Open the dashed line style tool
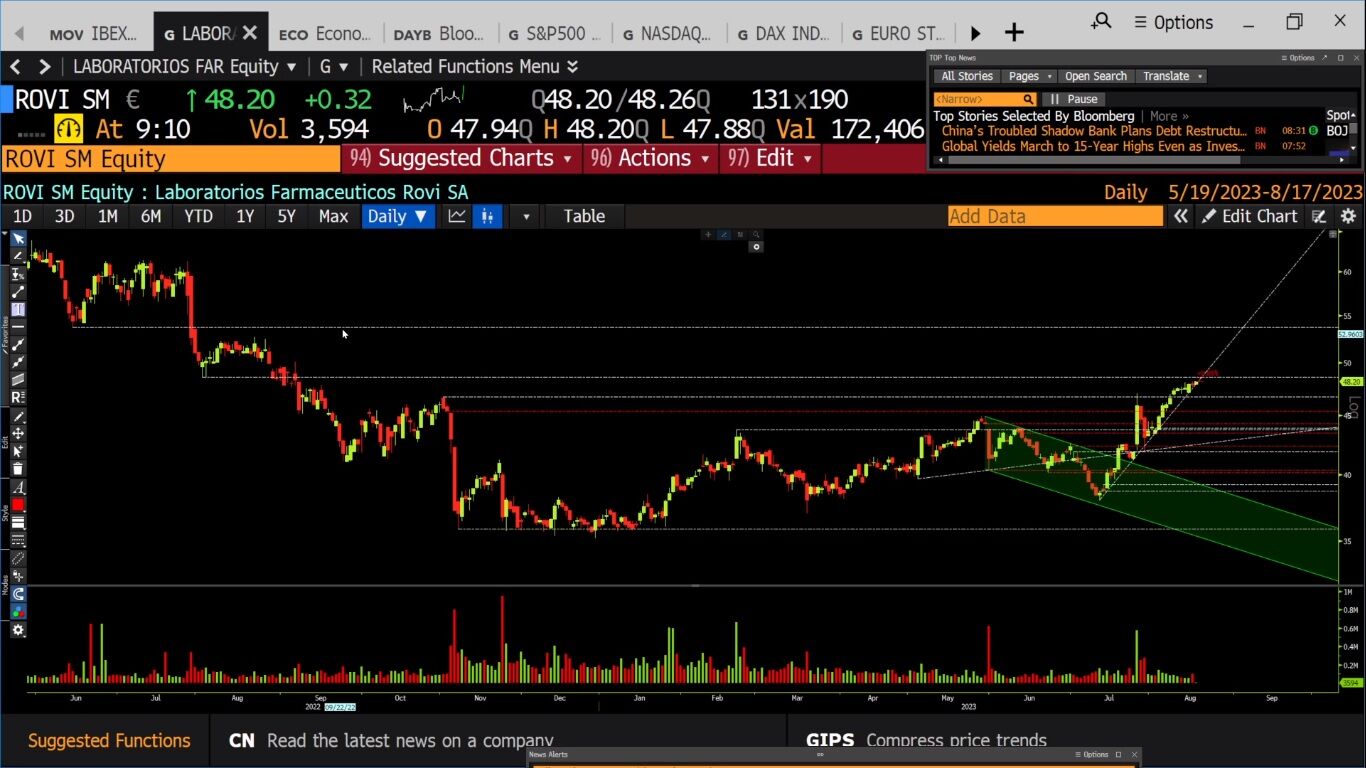Viewport: 1366px width, 768px height. point(18,541)
